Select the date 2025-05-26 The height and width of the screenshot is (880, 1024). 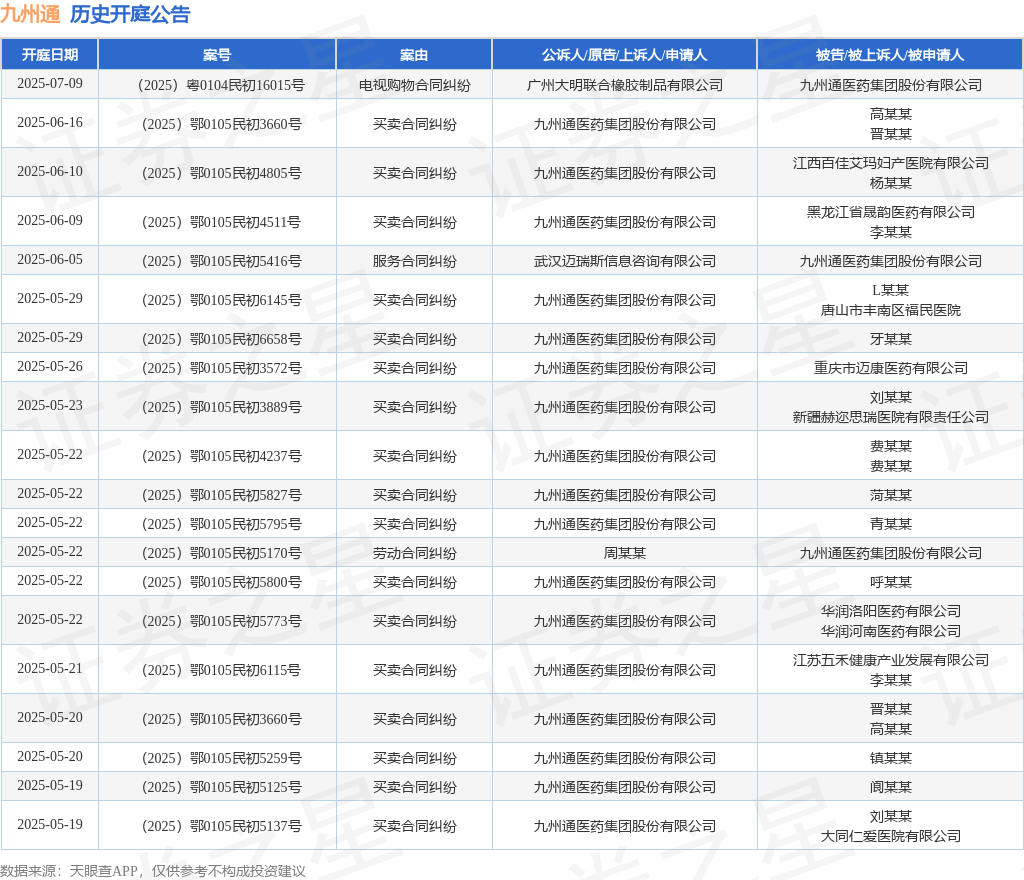[x=50, y=367]
